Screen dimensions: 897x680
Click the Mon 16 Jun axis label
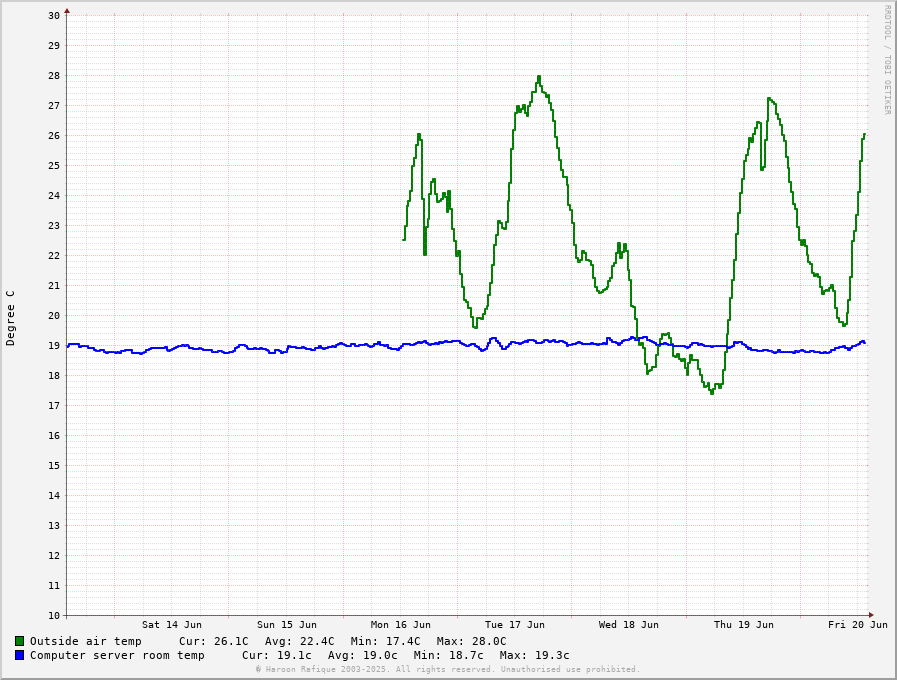pos(400,625)
